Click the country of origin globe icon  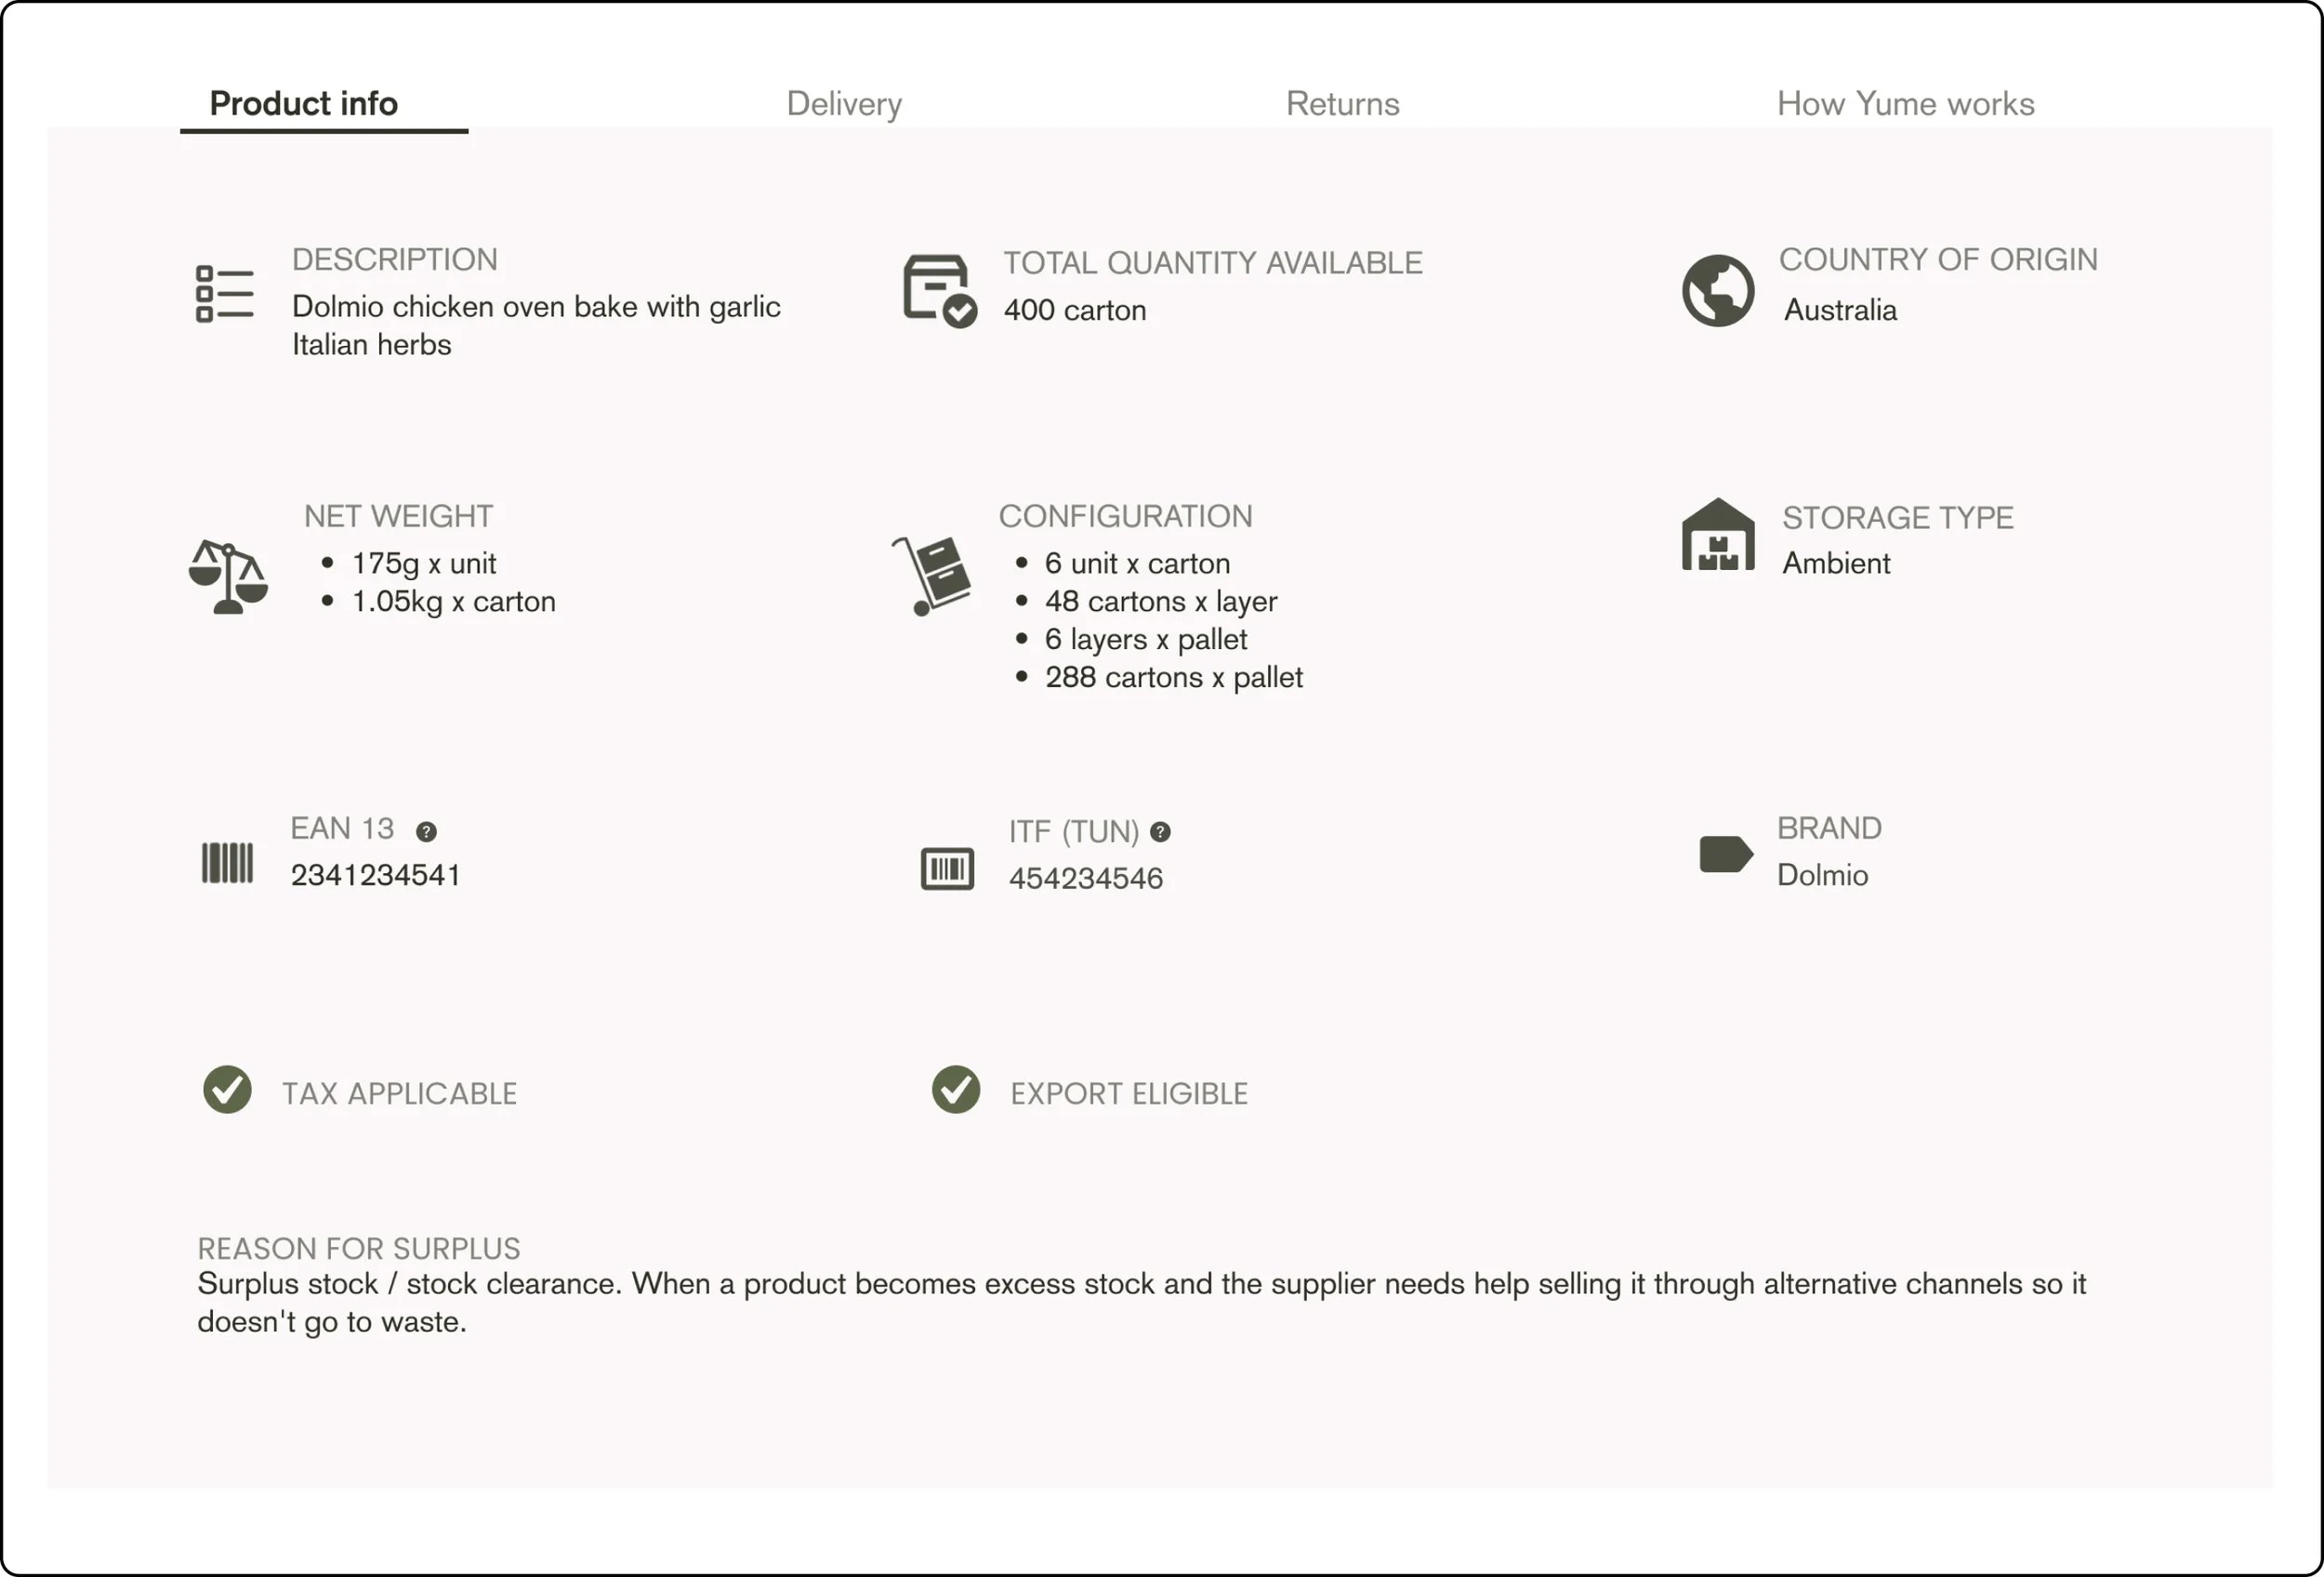coord(1717,291)
